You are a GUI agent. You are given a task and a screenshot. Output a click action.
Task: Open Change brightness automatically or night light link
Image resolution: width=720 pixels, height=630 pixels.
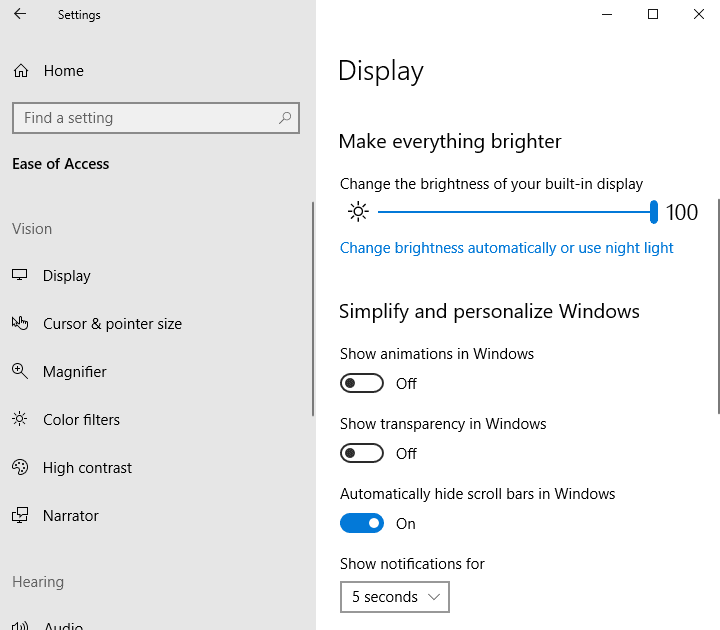[x=506, y=248]
